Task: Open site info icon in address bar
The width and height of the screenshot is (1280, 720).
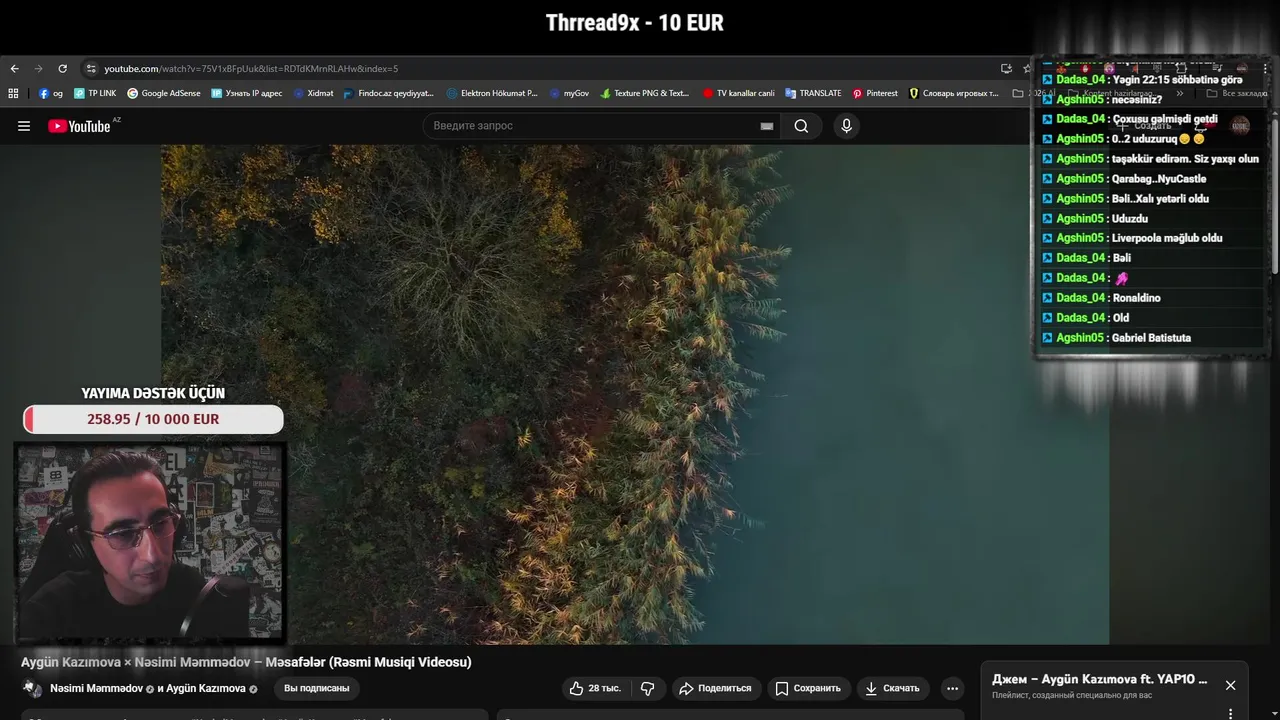Action: [91, 69]
